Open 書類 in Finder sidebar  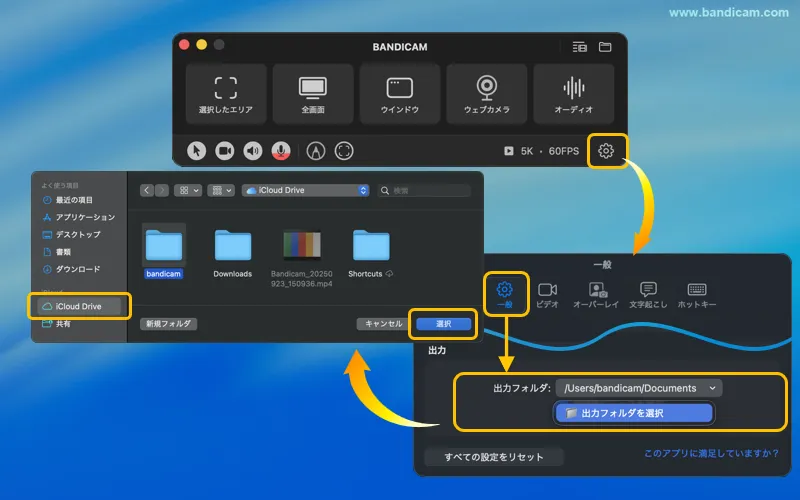pos(57,252)
